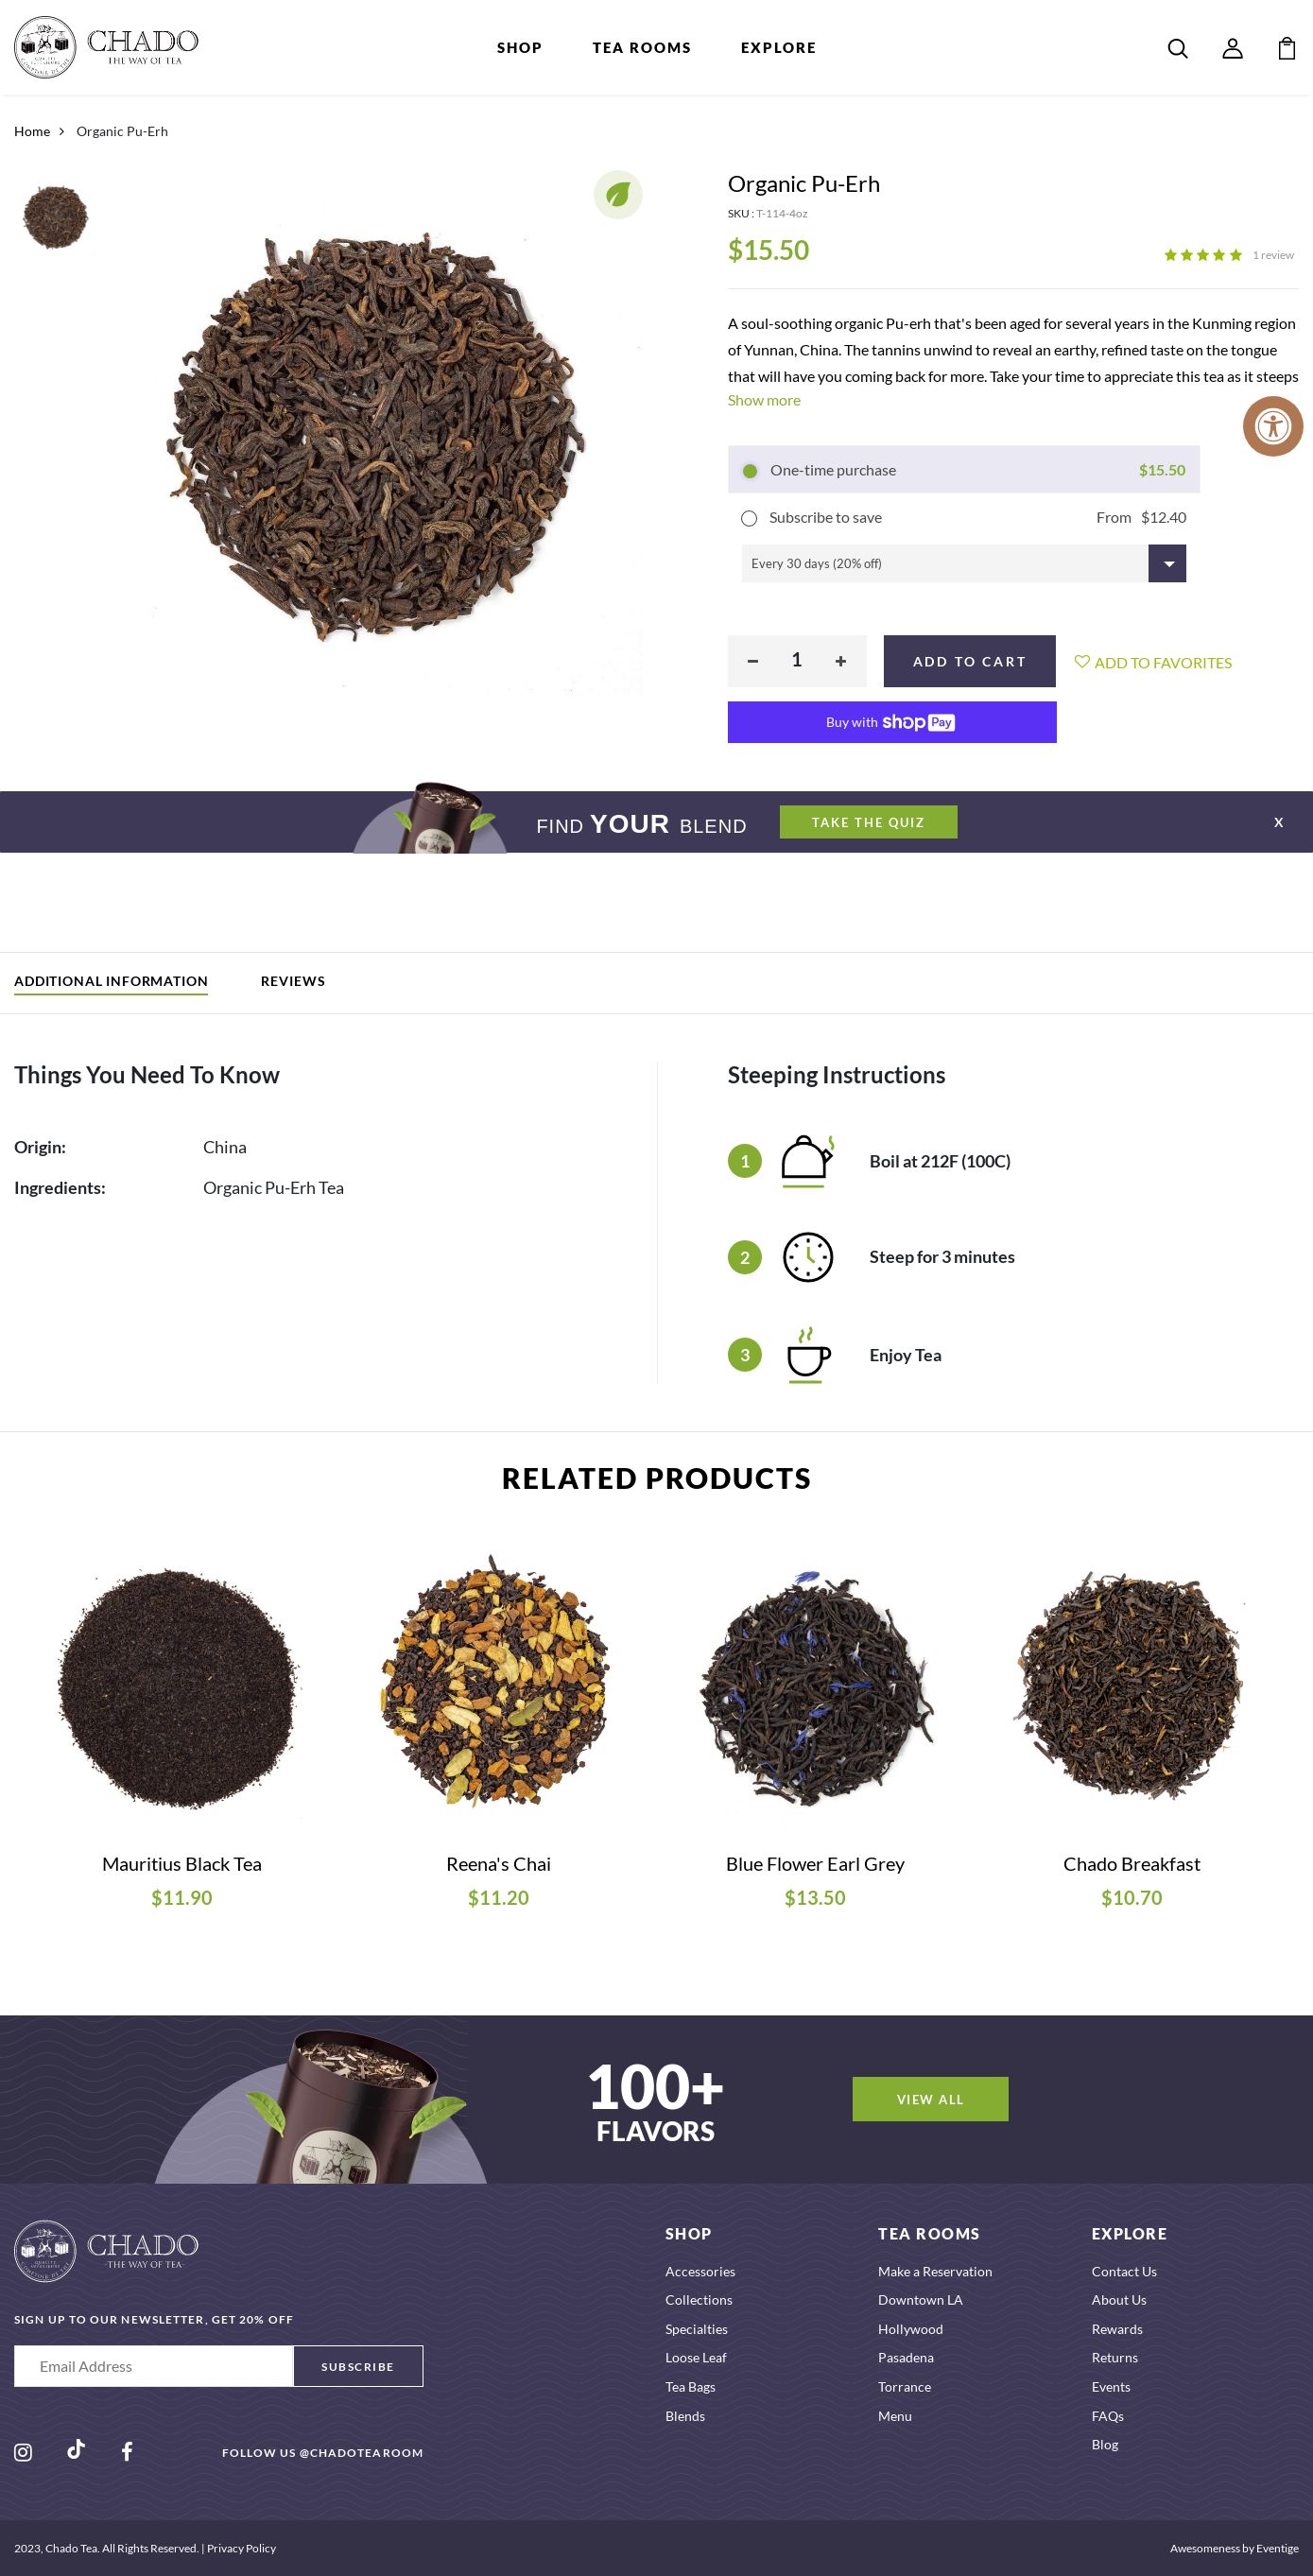
Task: Click the organic leaf badge icon
Action: click(617, 194)
